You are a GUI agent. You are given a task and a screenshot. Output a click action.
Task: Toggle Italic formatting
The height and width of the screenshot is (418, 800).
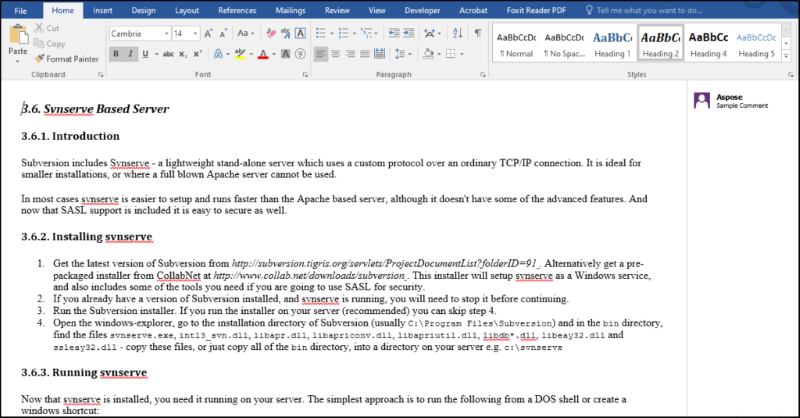point(130,54)
